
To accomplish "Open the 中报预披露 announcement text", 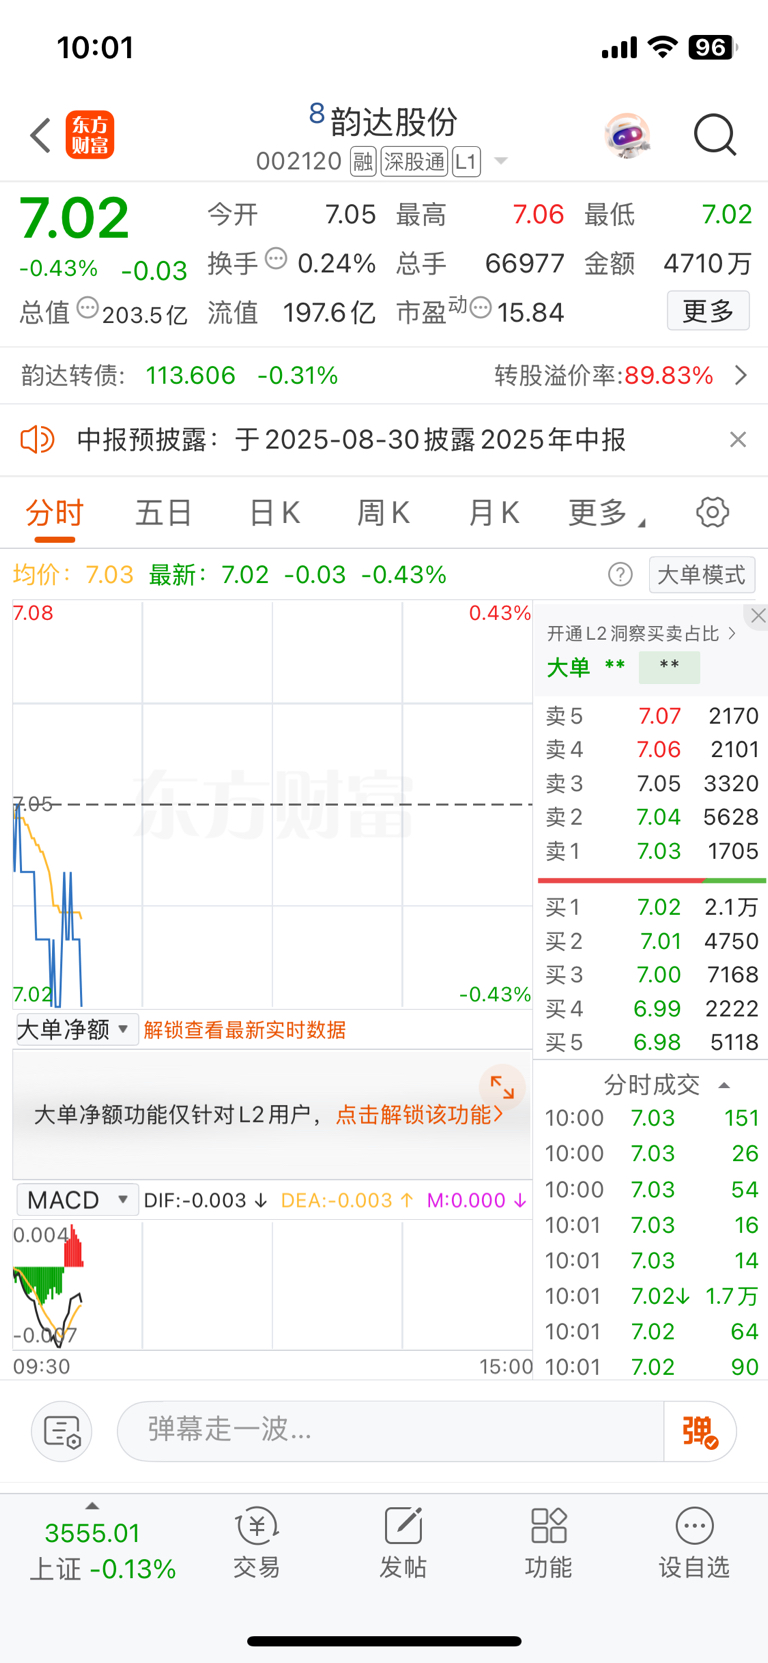I will point(351,439).
